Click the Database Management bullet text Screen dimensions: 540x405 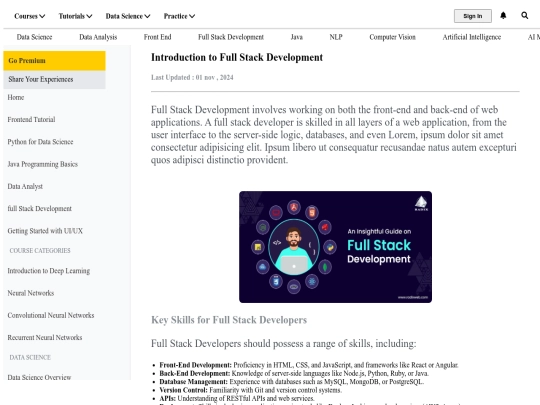[292, 382]
